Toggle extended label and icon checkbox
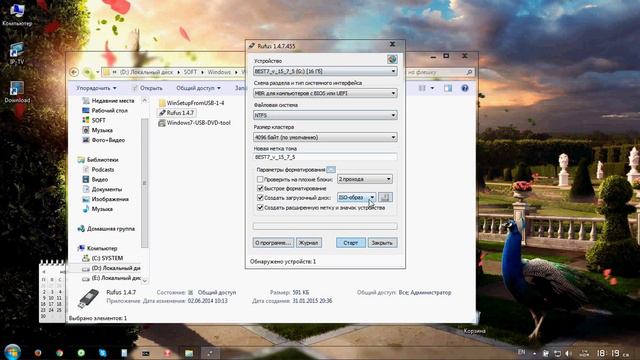The width and height of the screenshot is (640, 360). coord(260,207)
